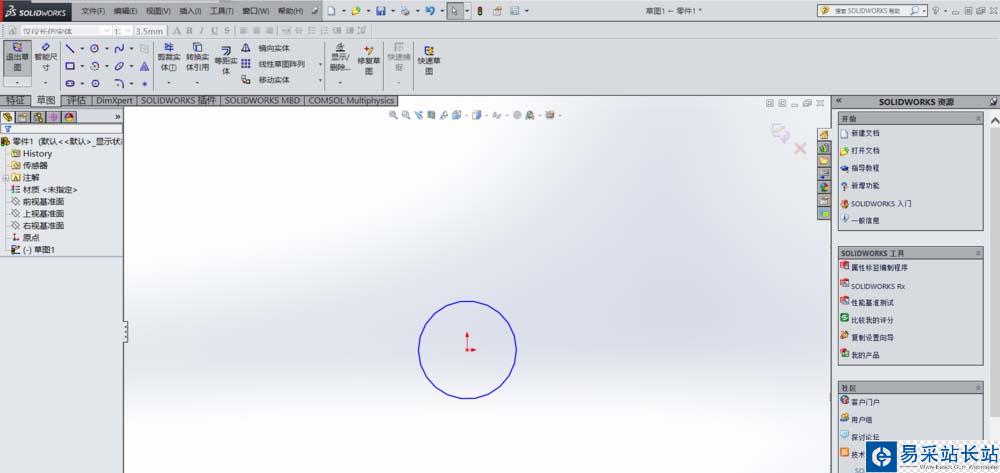Click 打开文档 link in resources pane
The width and height of the screenshot is (1000, 473).
865,151
